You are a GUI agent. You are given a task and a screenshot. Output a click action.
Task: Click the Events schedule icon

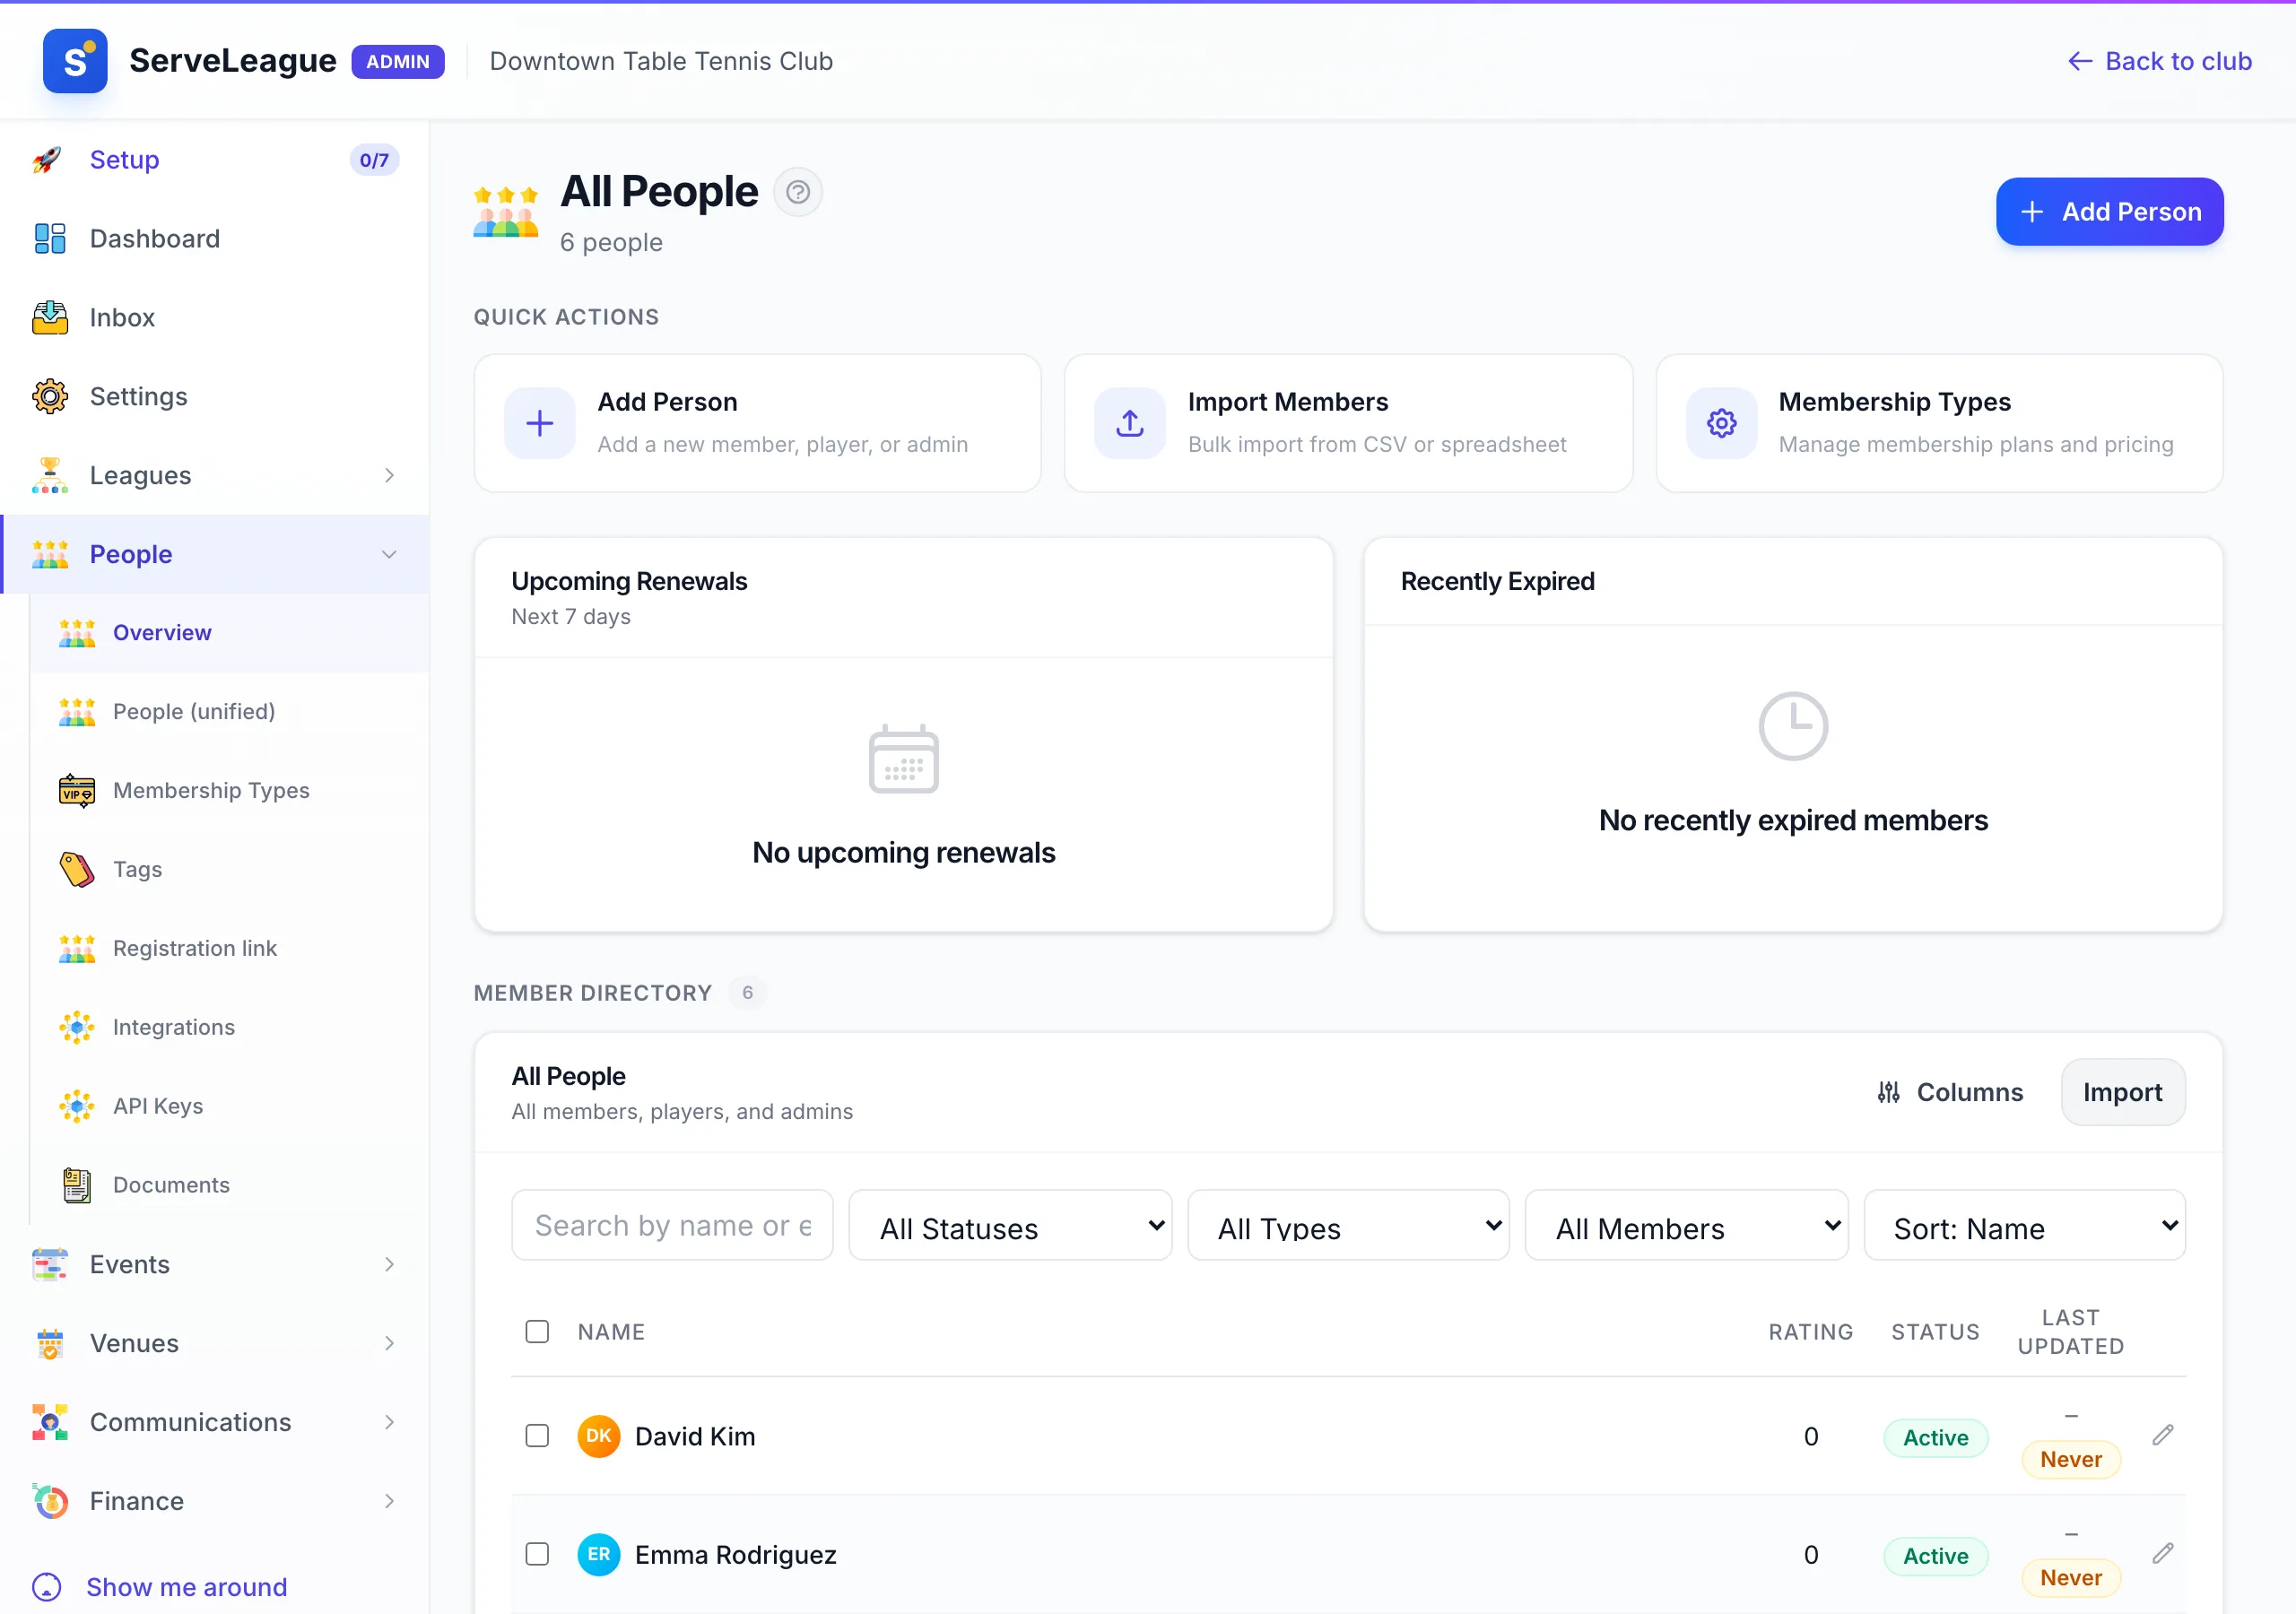point(50,1265)
